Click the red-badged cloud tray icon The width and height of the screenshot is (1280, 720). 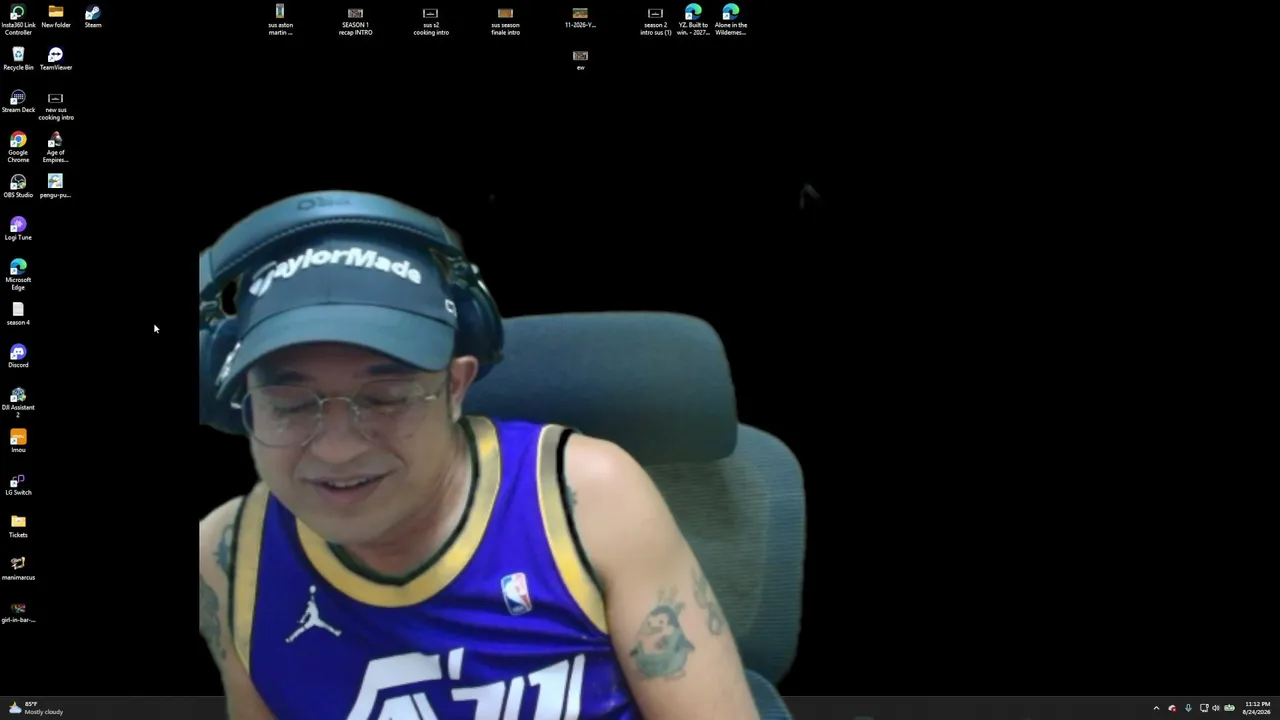click(x=1172, y=708)
